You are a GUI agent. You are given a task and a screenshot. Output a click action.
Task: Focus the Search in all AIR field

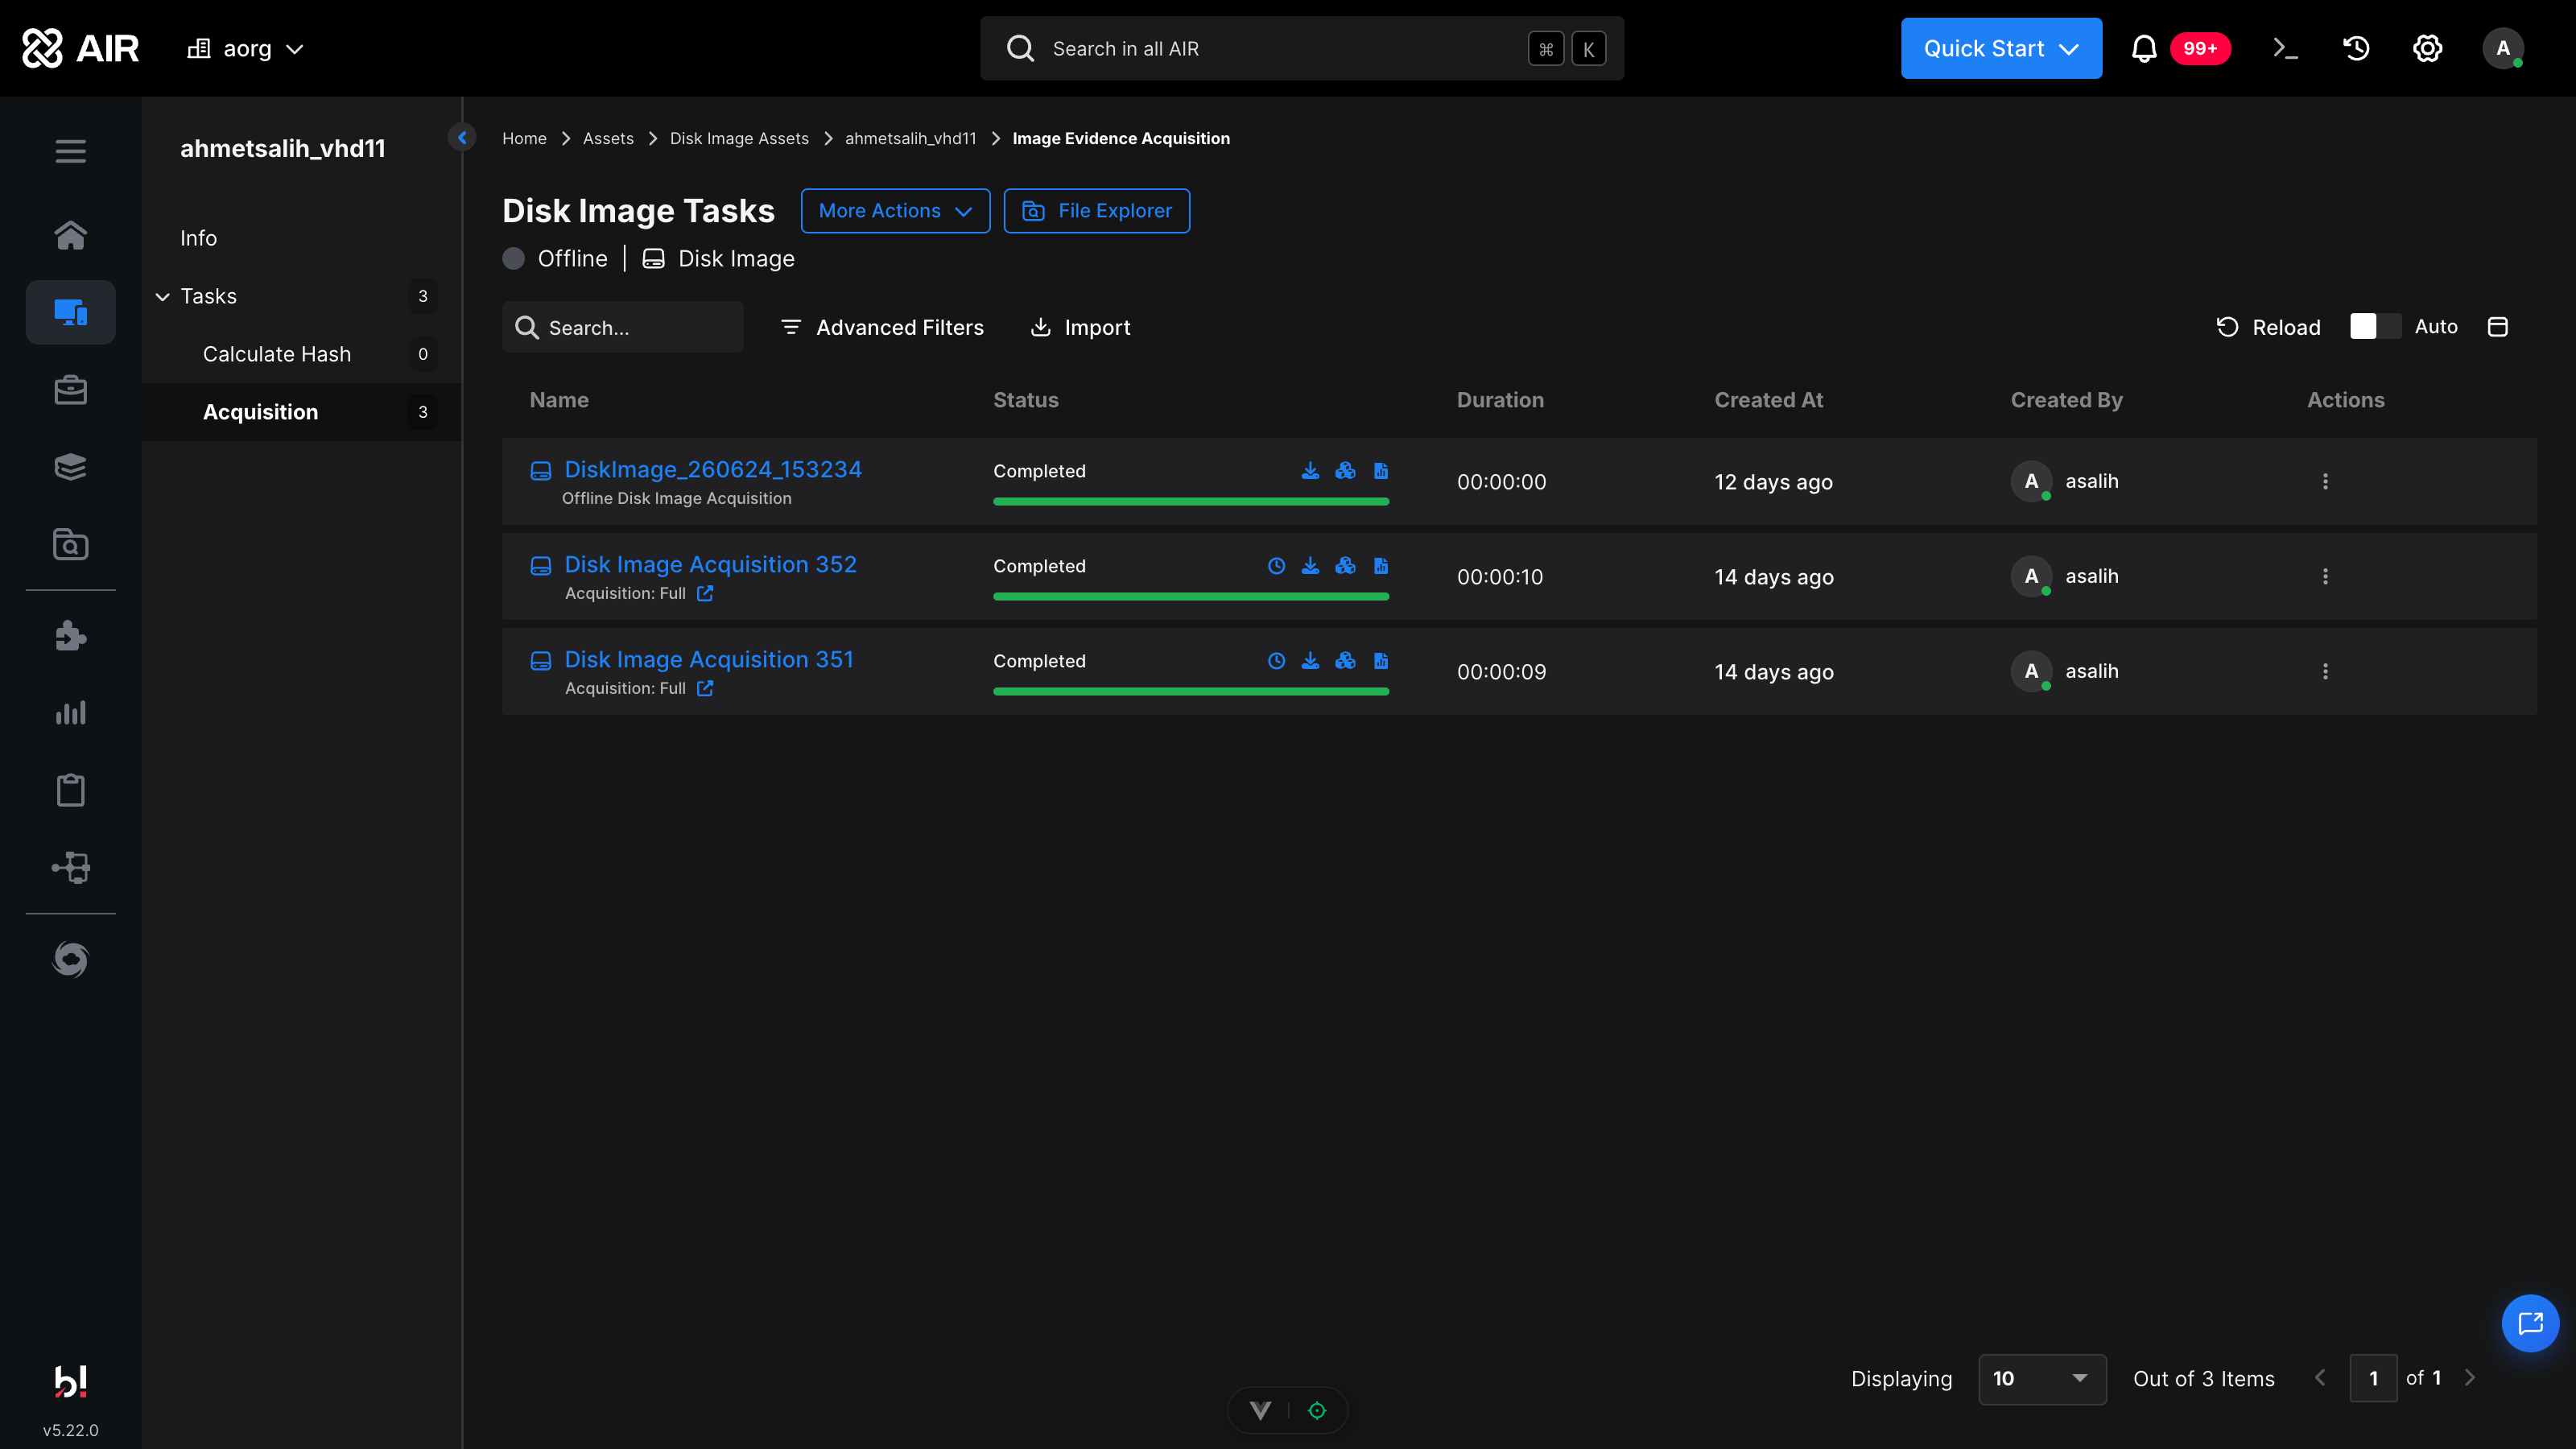pyautogui.click(x=1302, y=48)
